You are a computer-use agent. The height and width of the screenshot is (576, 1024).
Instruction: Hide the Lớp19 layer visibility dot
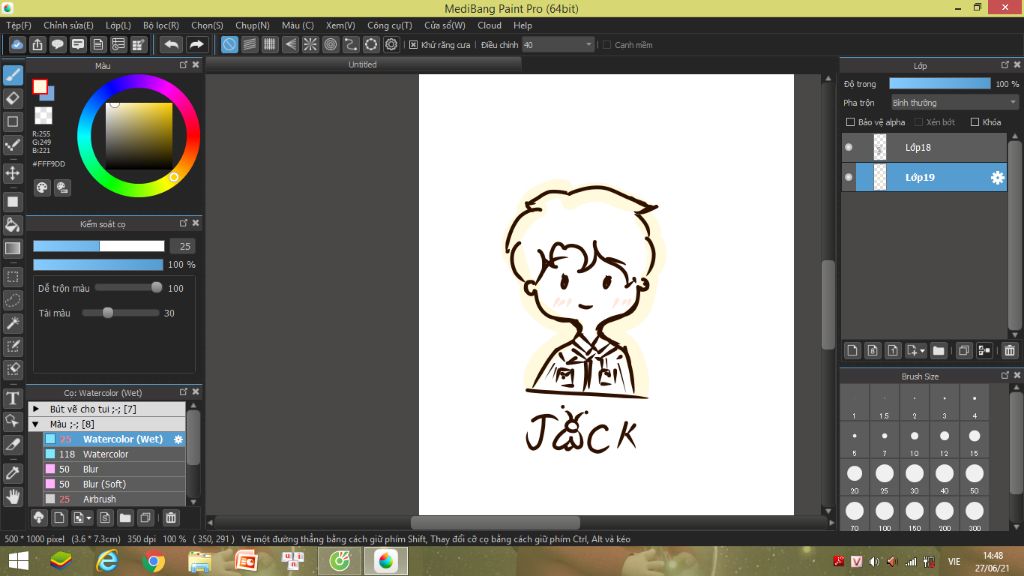[x=848, y=177]
